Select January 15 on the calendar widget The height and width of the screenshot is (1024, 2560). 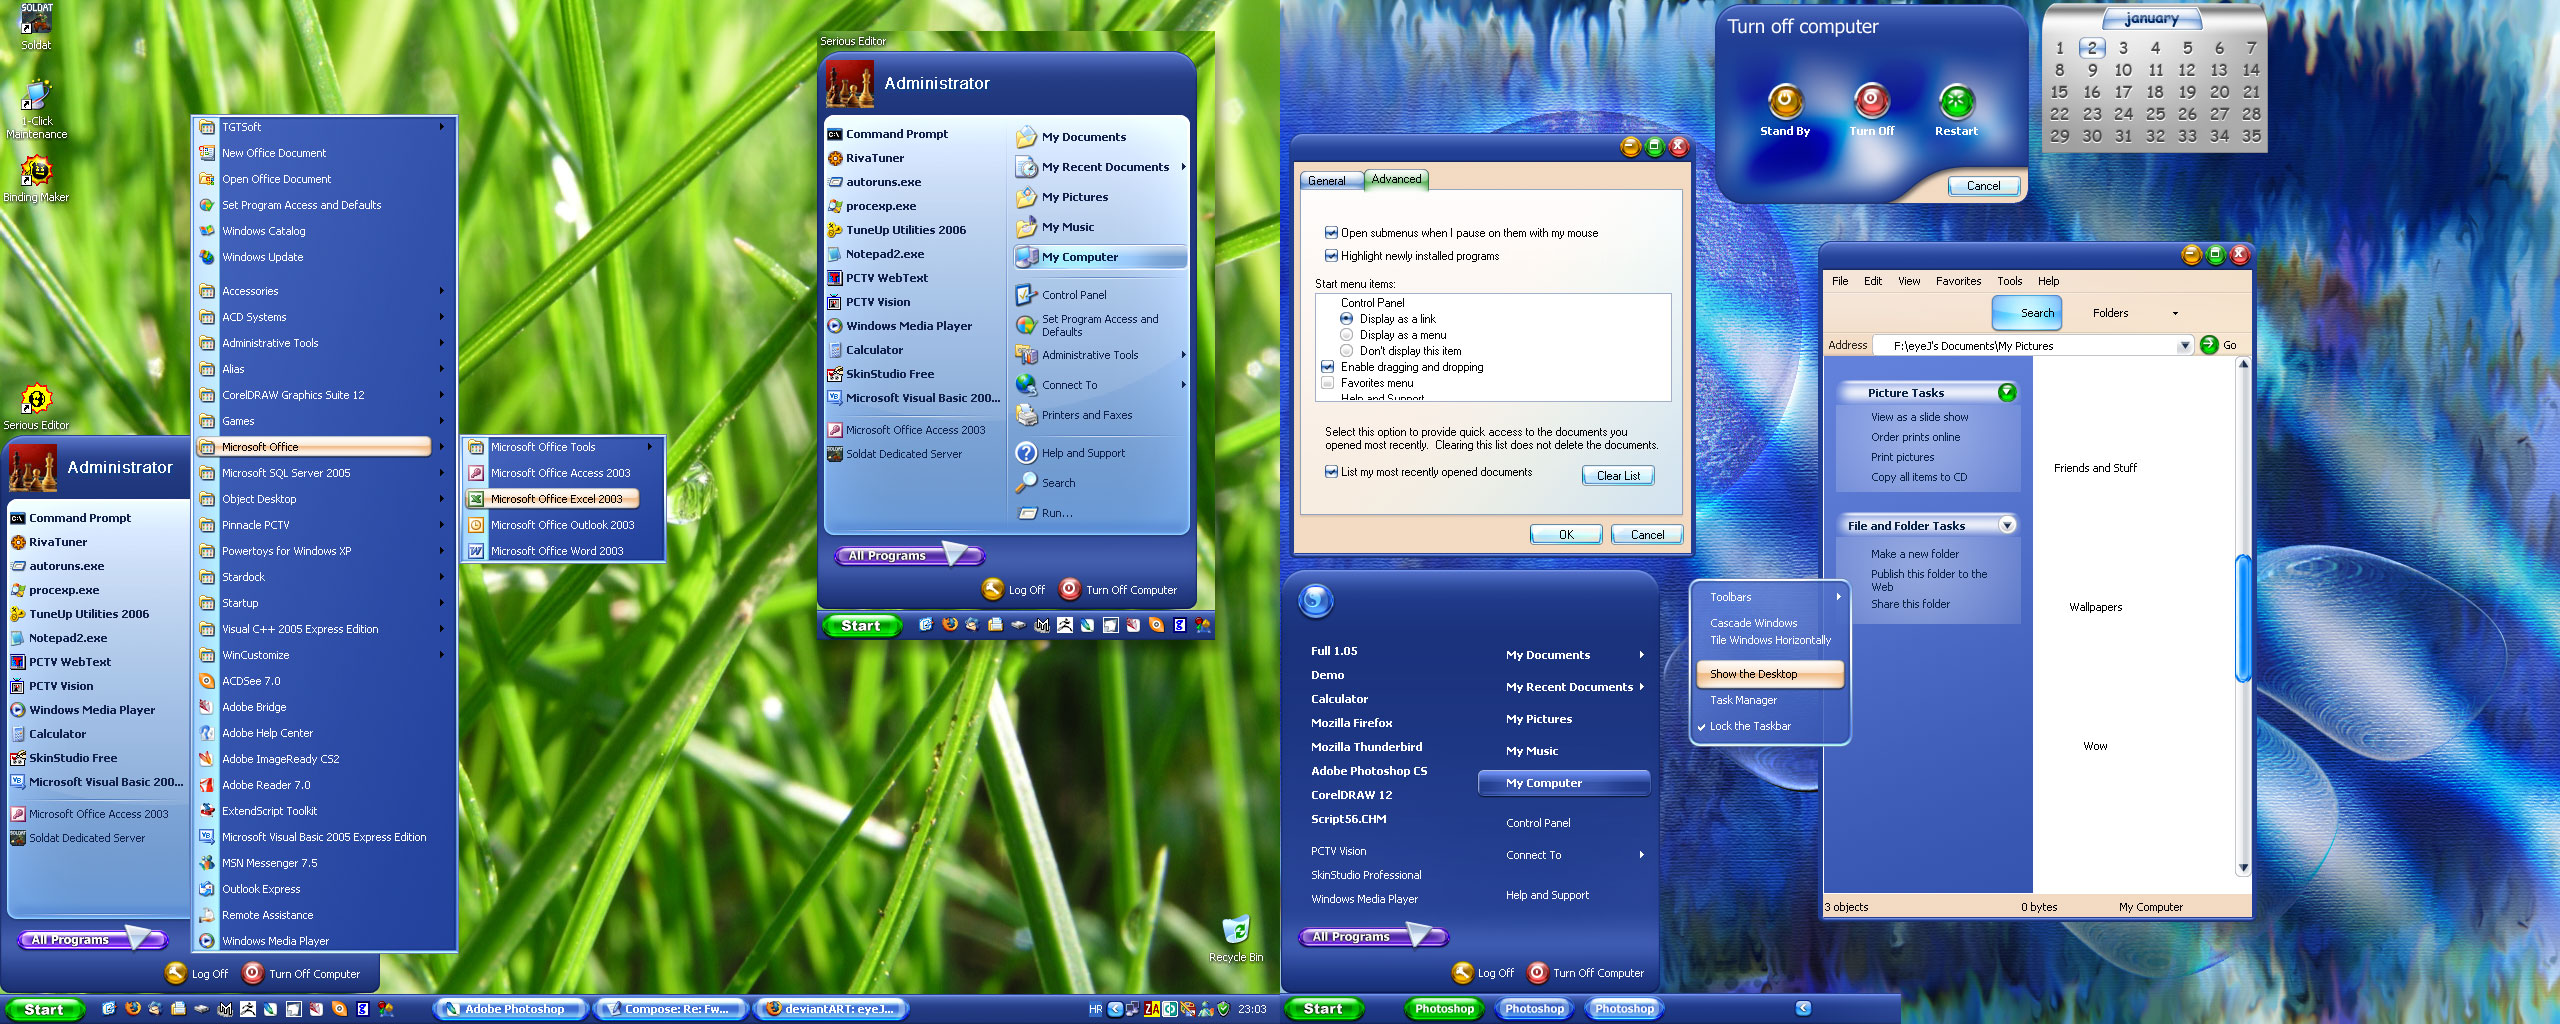[2060, 91]
